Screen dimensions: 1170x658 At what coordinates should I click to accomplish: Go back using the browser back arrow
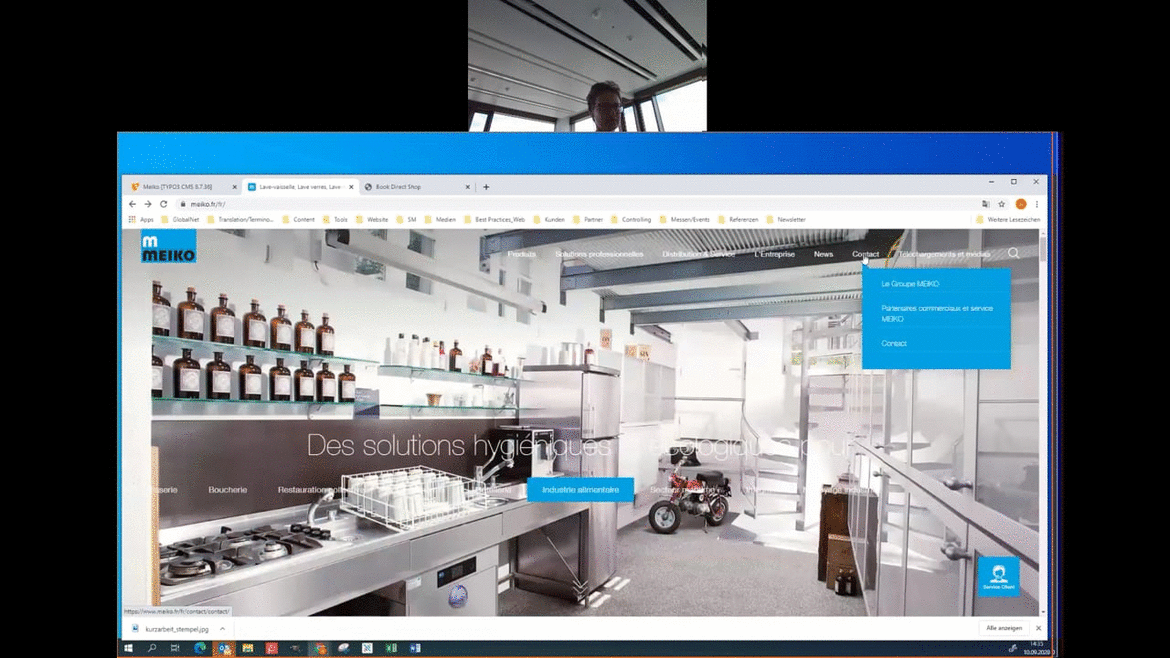tap(132, 204)
